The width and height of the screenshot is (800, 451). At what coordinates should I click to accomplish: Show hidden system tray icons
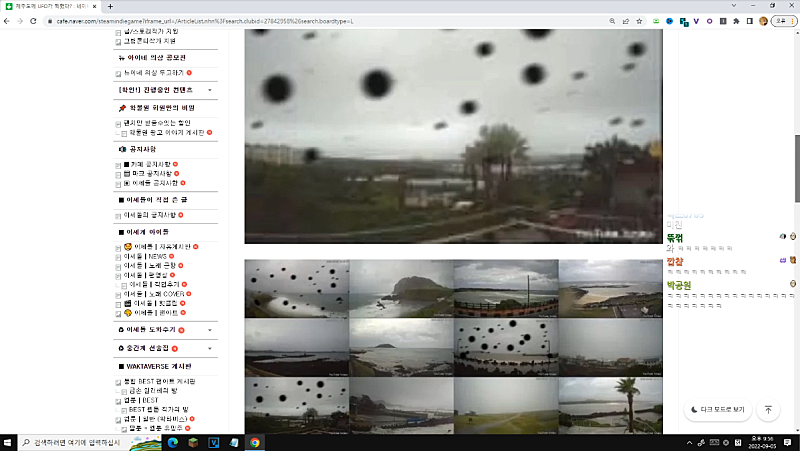coord(689,442)
